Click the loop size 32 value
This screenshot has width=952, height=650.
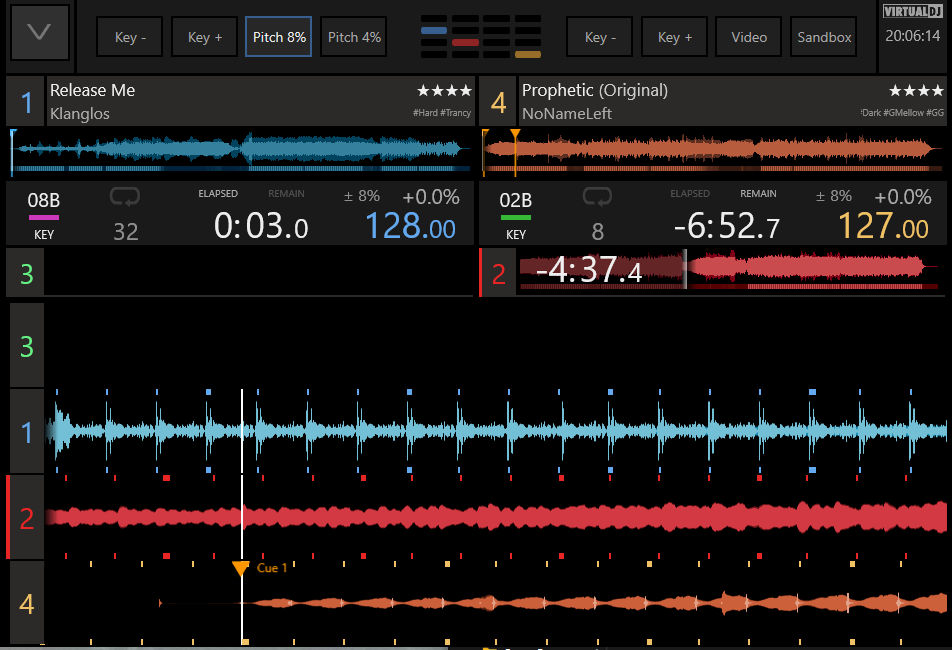coord(126,231)
